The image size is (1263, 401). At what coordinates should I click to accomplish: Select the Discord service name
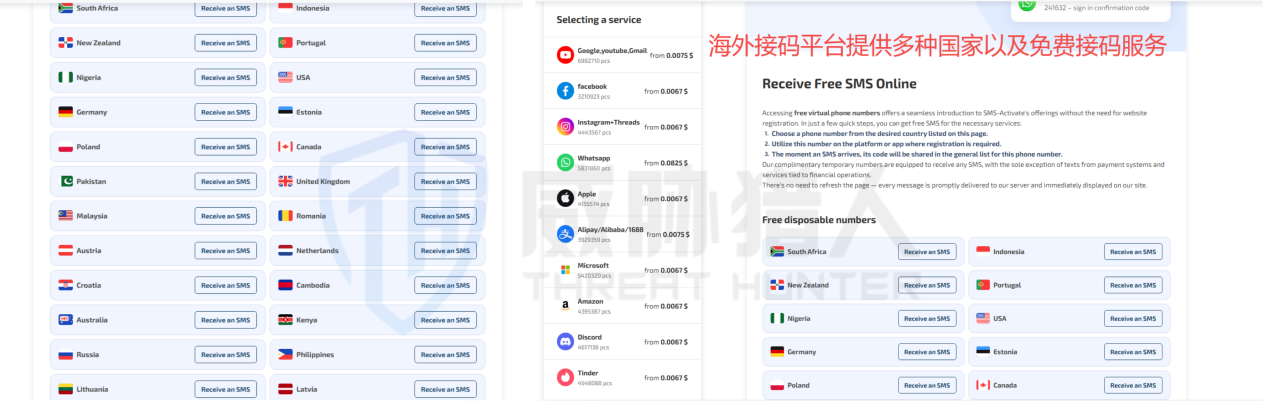coord(591,337)
